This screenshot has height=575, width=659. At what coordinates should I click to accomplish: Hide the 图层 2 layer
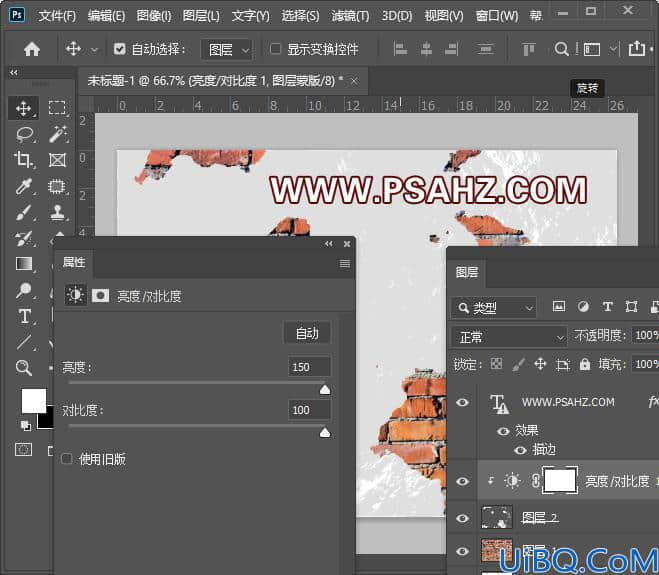(x=462, y=518)
